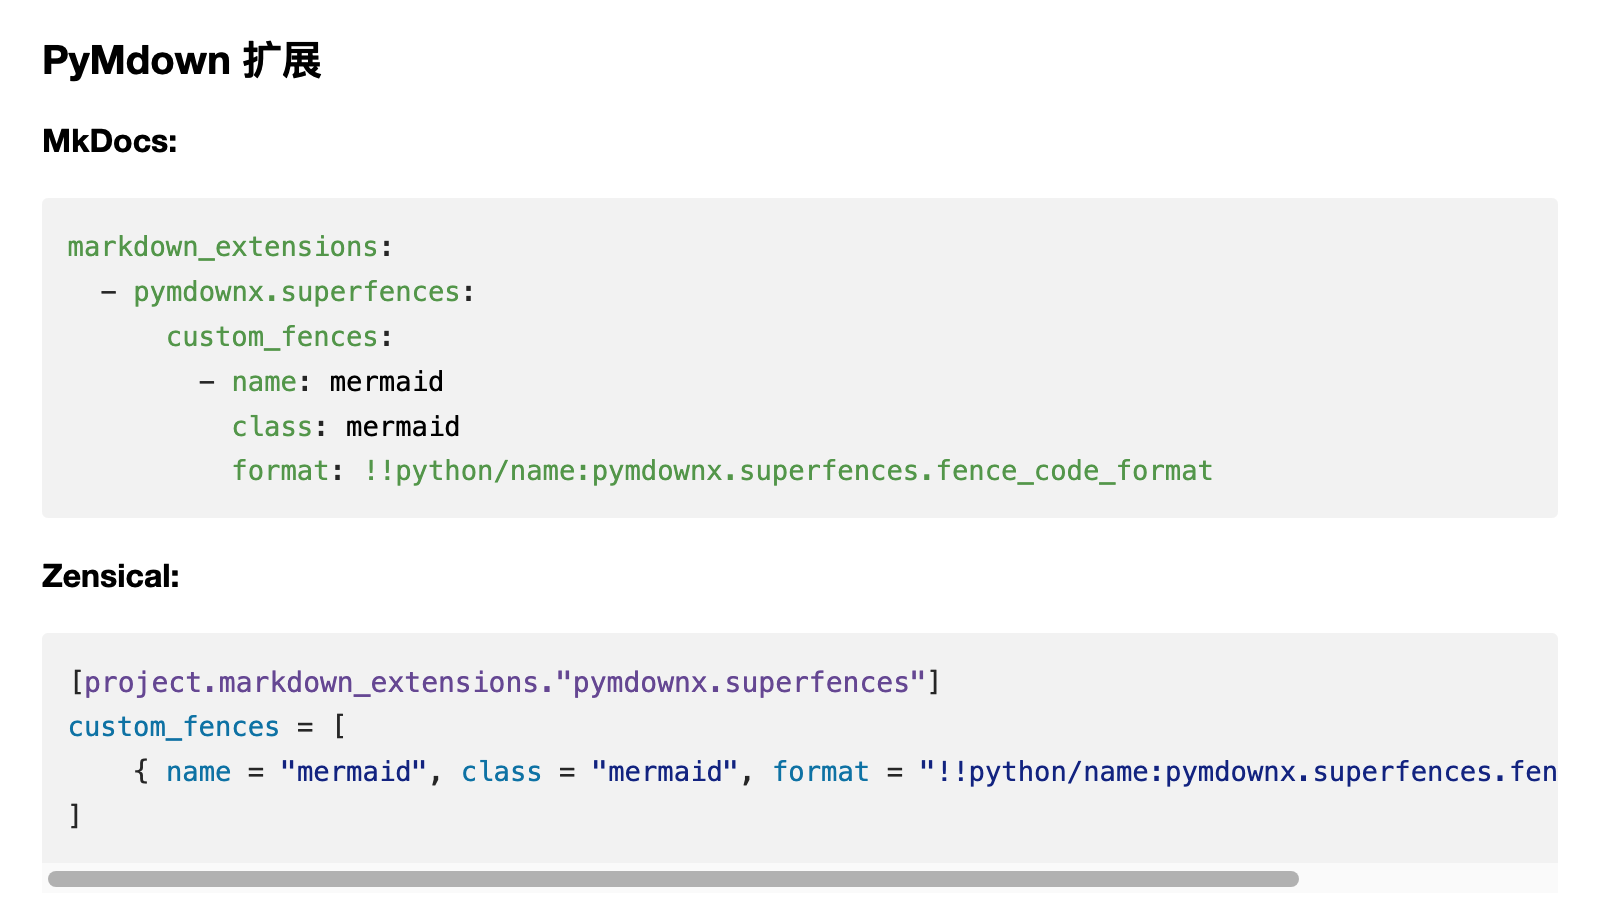1608x916 pixels.
Task: Click the PyMdown 扩展 heading
Action: [x=181, y=61]
